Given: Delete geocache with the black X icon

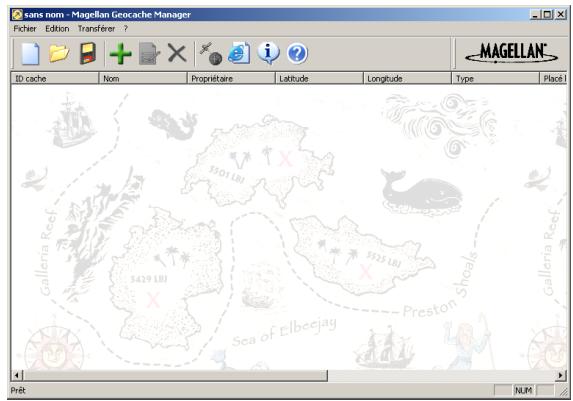Looking at the screenshot, I should (177, 53).
